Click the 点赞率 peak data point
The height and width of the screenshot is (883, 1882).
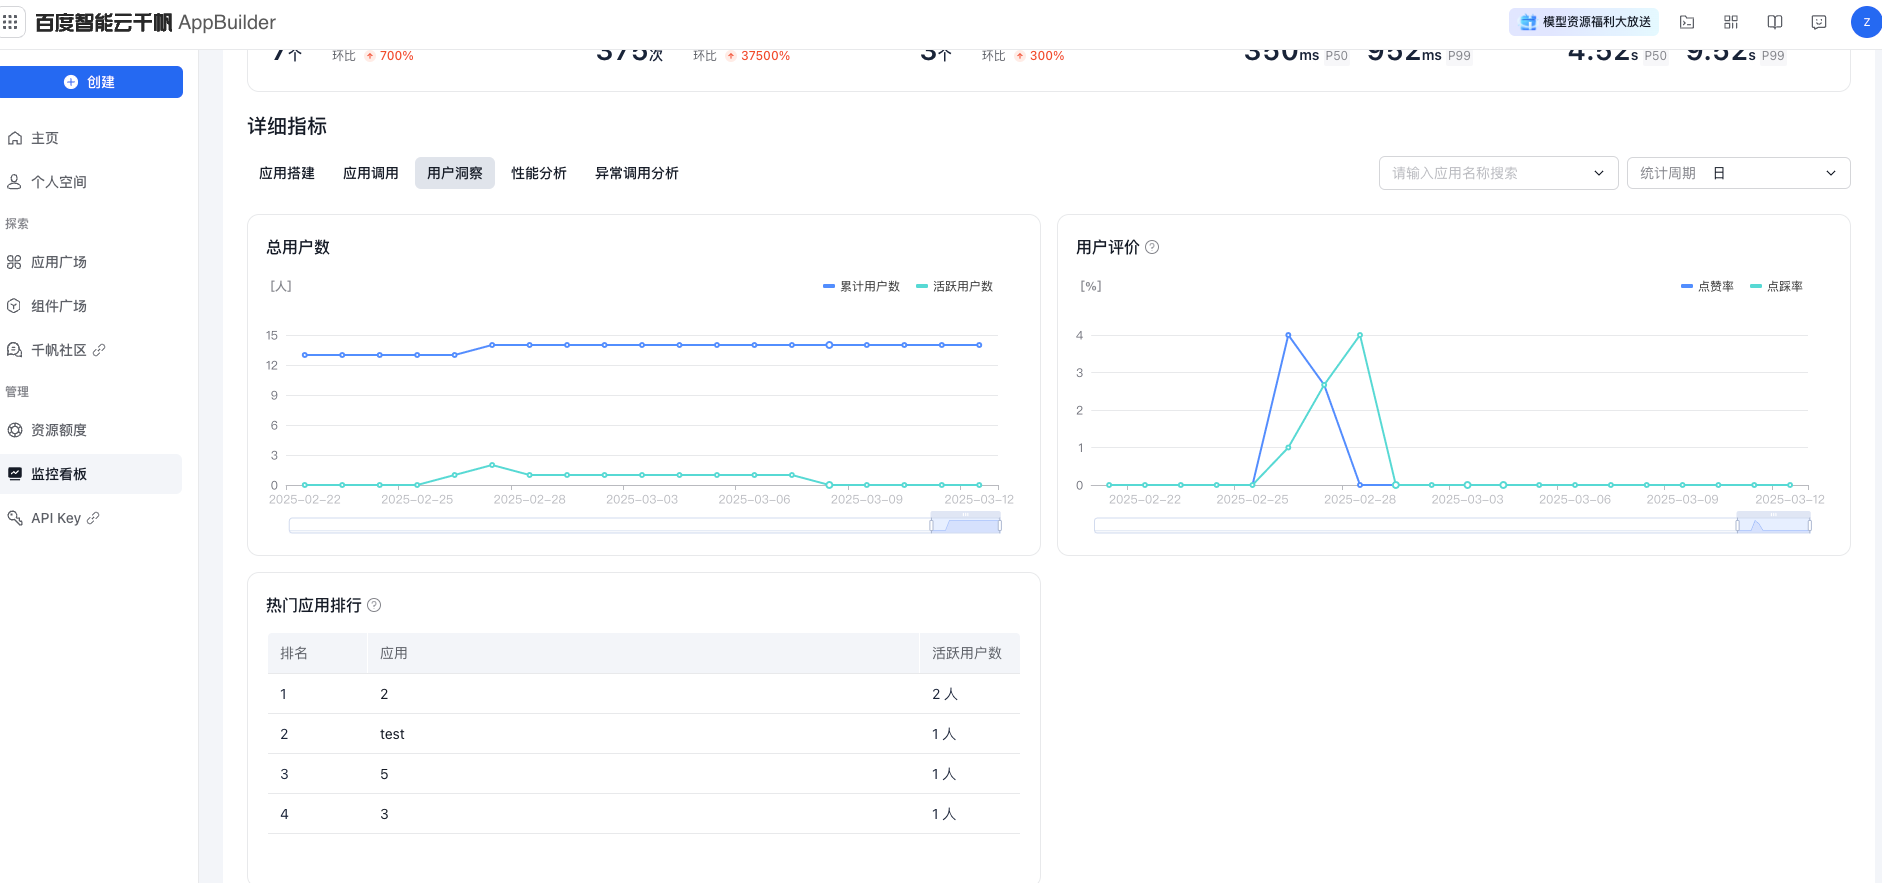1288,335
